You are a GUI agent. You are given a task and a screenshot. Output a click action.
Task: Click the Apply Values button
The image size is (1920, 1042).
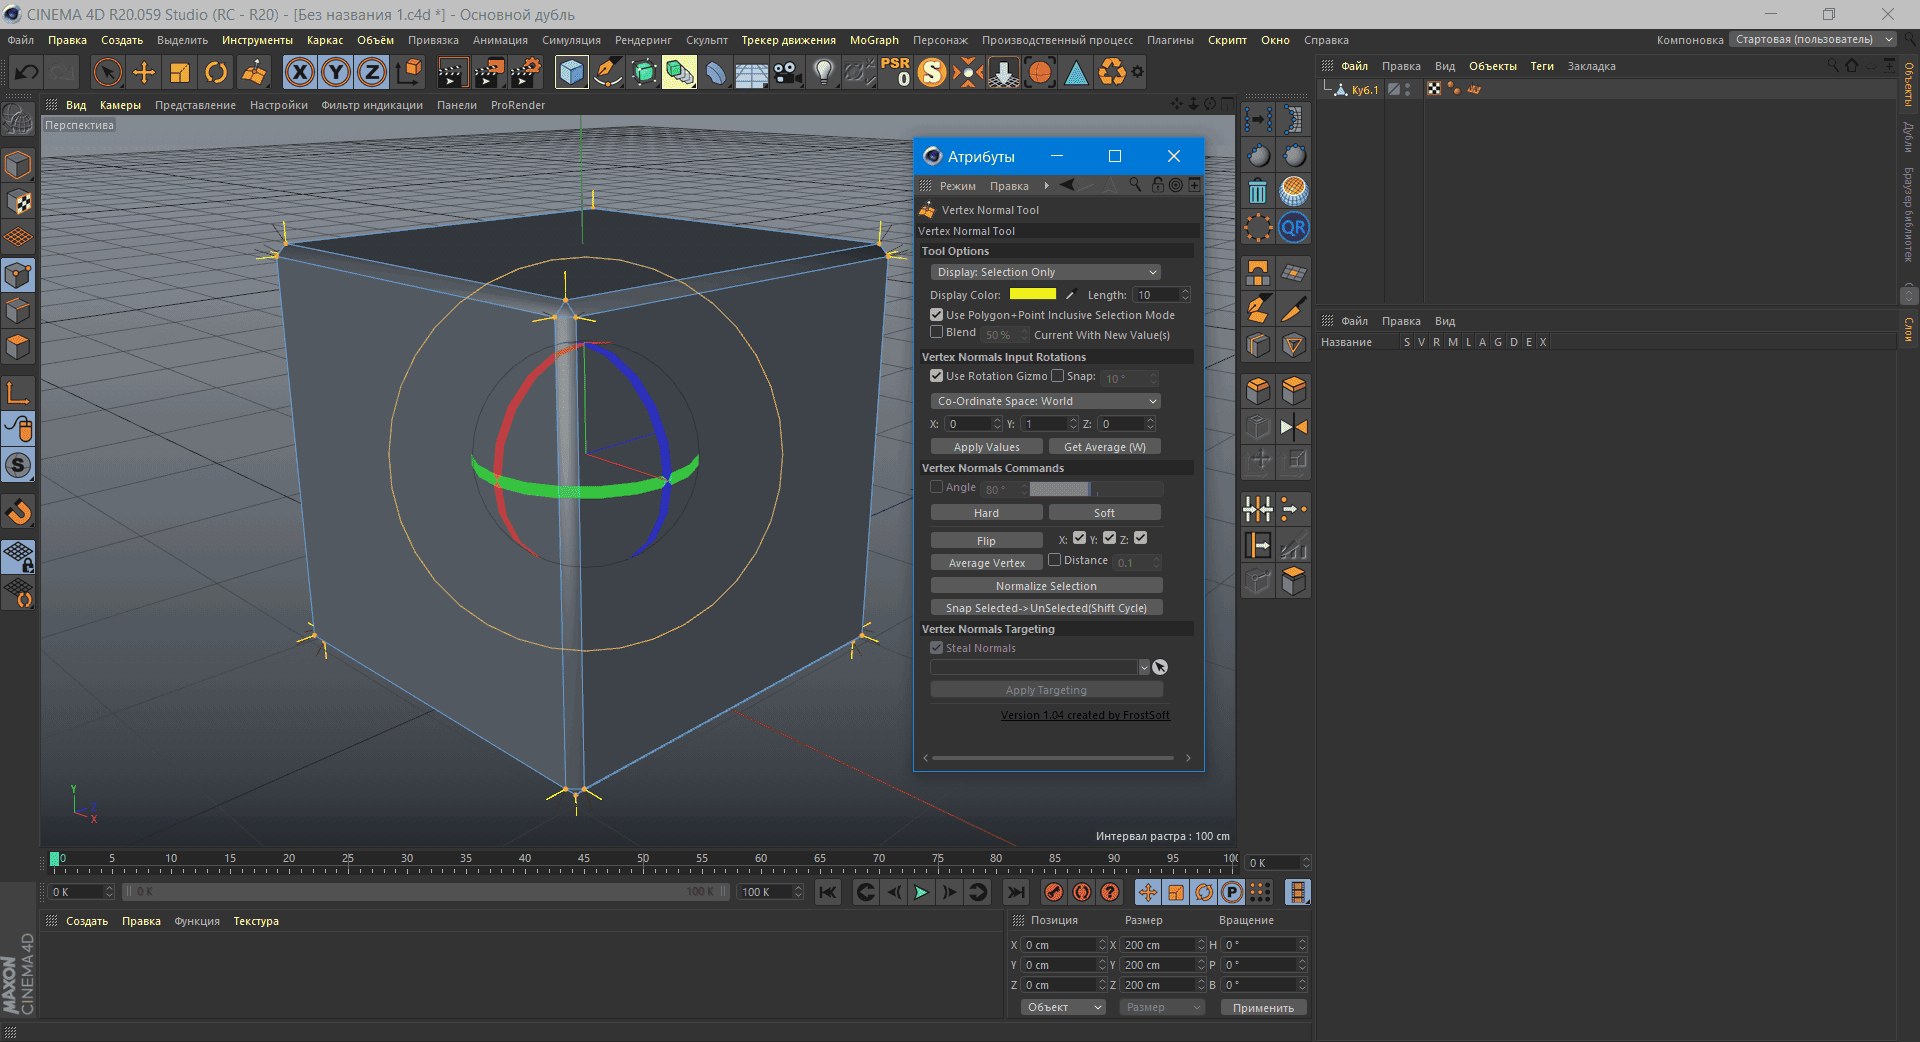pos(987,447)
